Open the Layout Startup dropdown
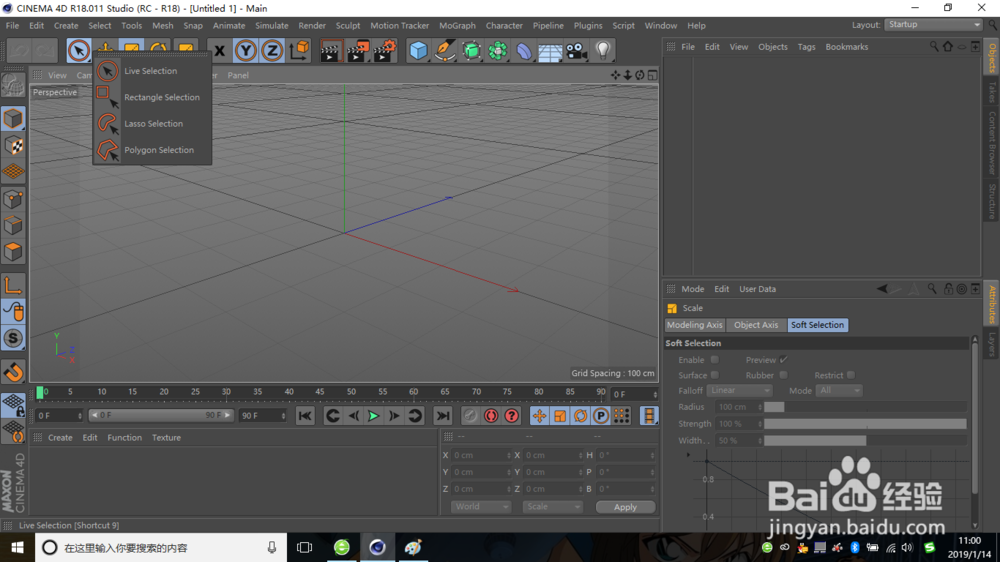The width and height of the screenshot is (1000, 562). coord(934,25)
